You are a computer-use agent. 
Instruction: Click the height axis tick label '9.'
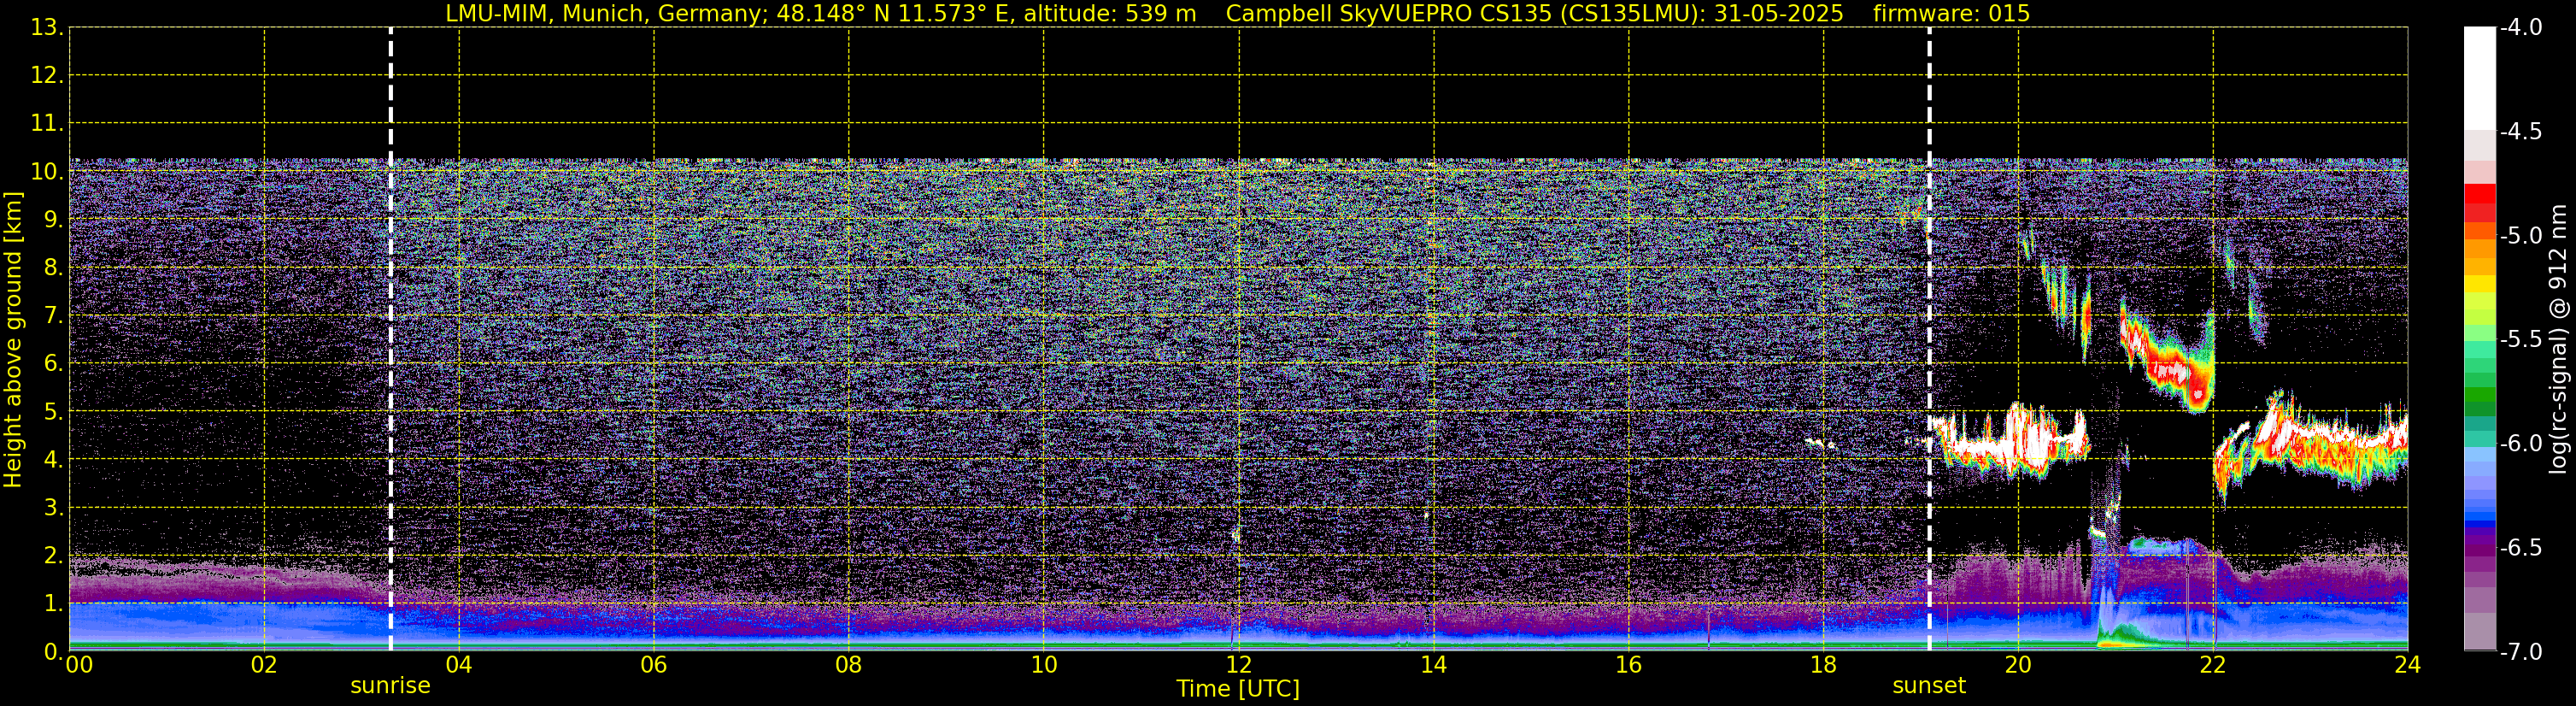click(53, 219)
